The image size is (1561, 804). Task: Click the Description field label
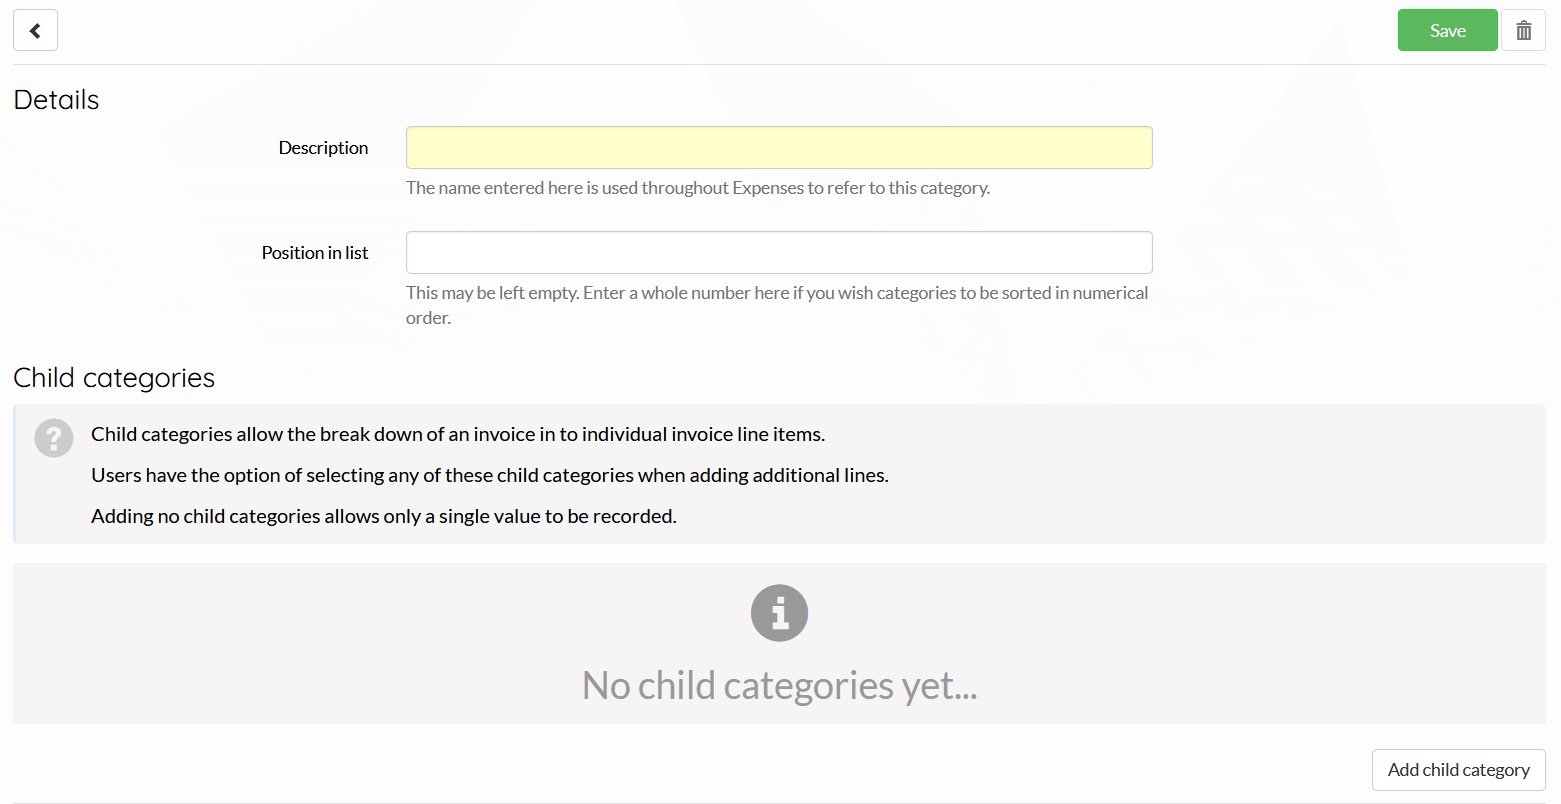coord(323,147)
